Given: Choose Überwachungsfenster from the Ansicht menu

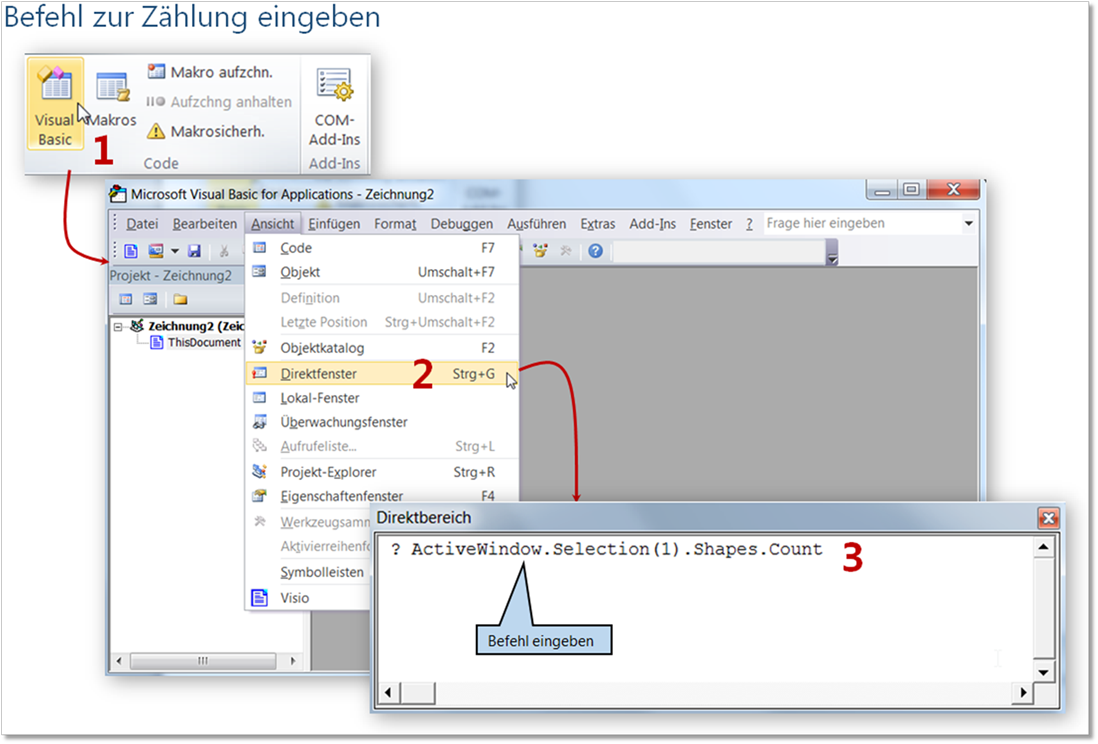Looking at the screenshot, I should coord(382,422).
